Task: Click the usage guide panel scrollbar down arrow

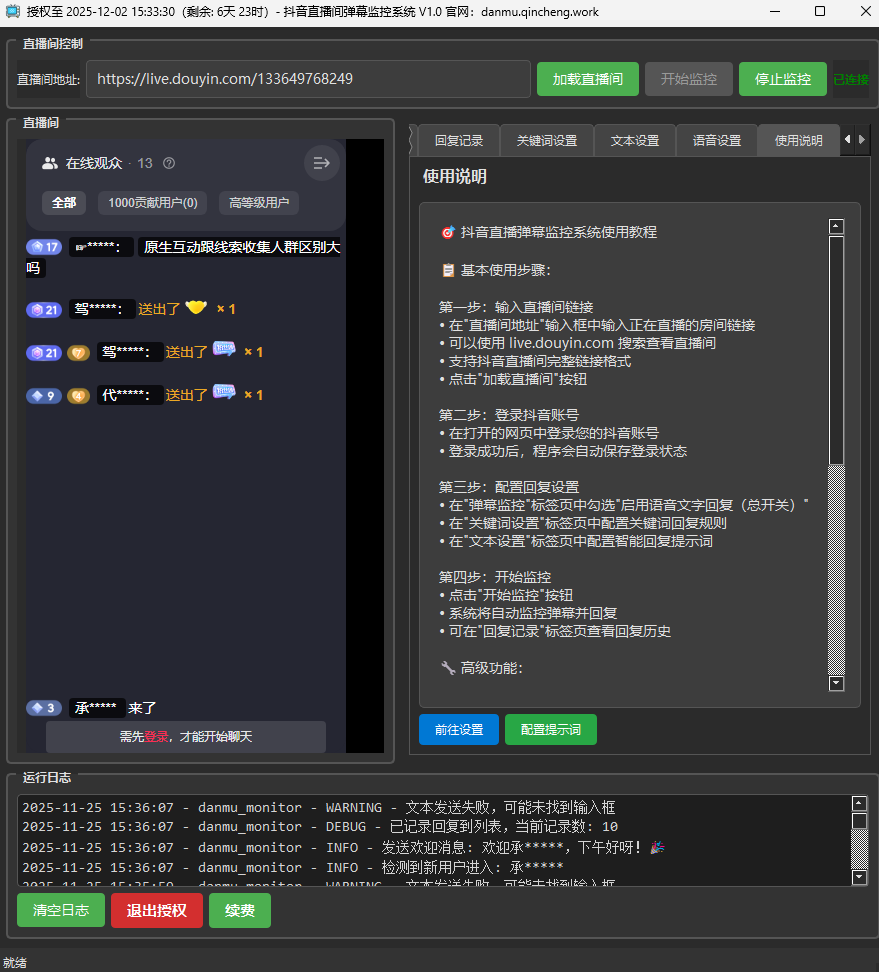Action: click(x=836, y=684)
